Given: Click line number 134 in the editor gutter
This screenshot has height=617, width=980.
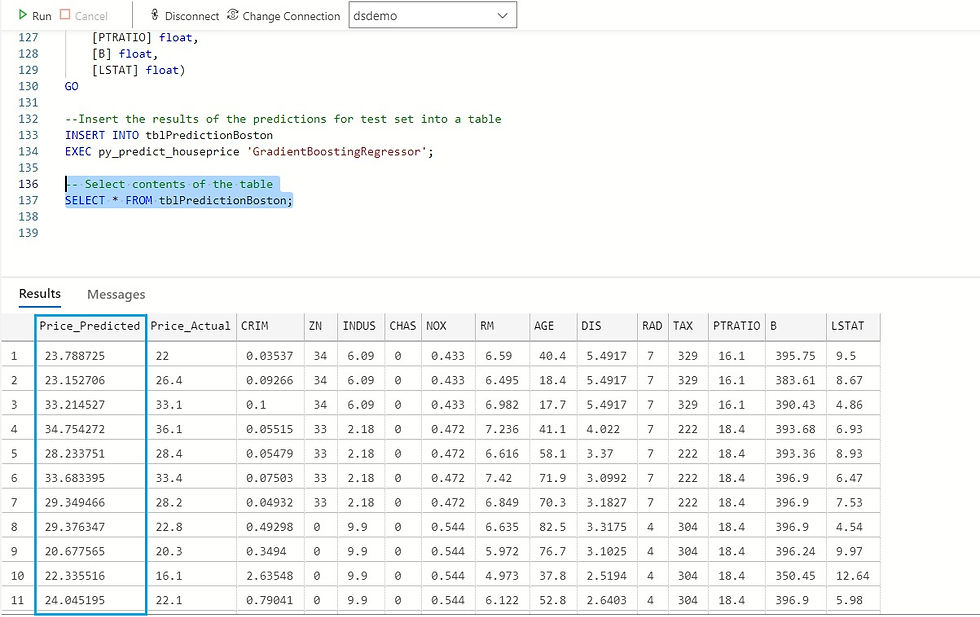Looking at the screenshot, I should 28,151.
